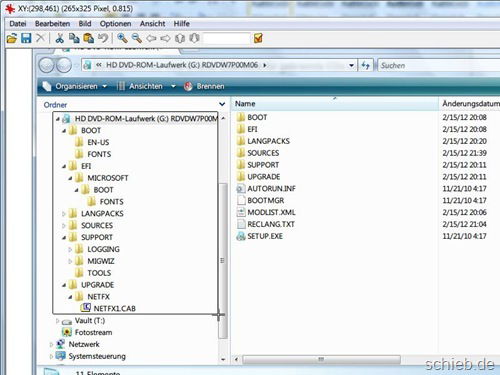This screenshot has height=375, width=500.
Task: Collapse the SUPPORT folder in tree
Action: pyautogui.click(x=64, y=237)
